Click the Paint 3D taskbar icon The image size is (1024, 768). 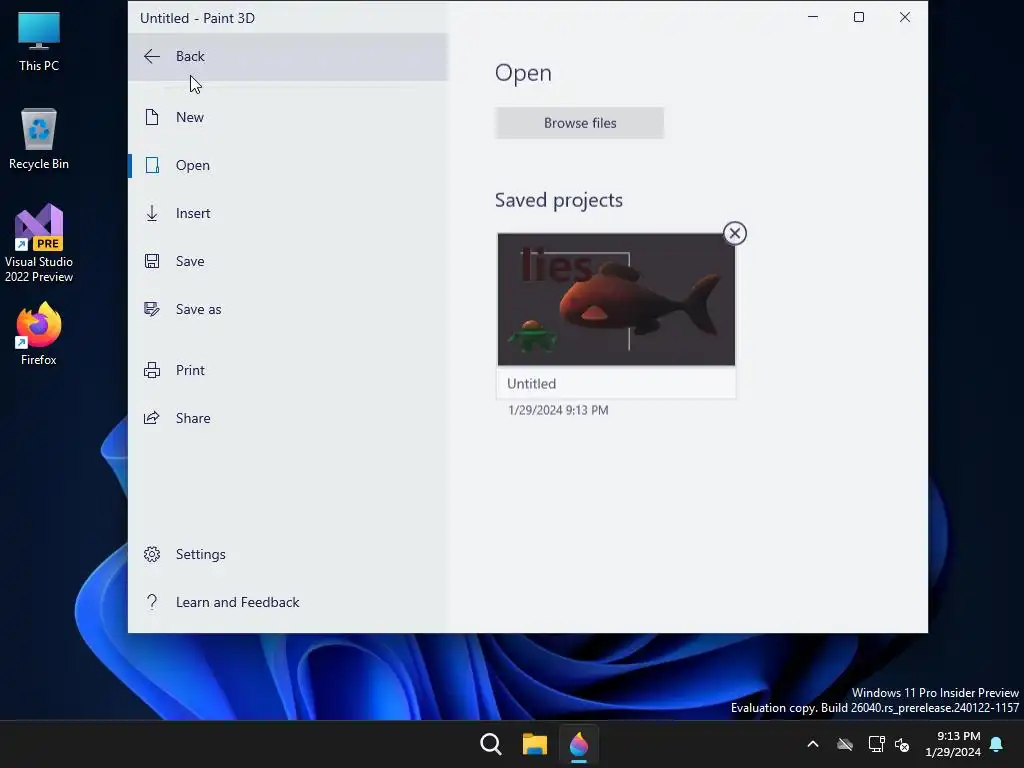(579, 744)
